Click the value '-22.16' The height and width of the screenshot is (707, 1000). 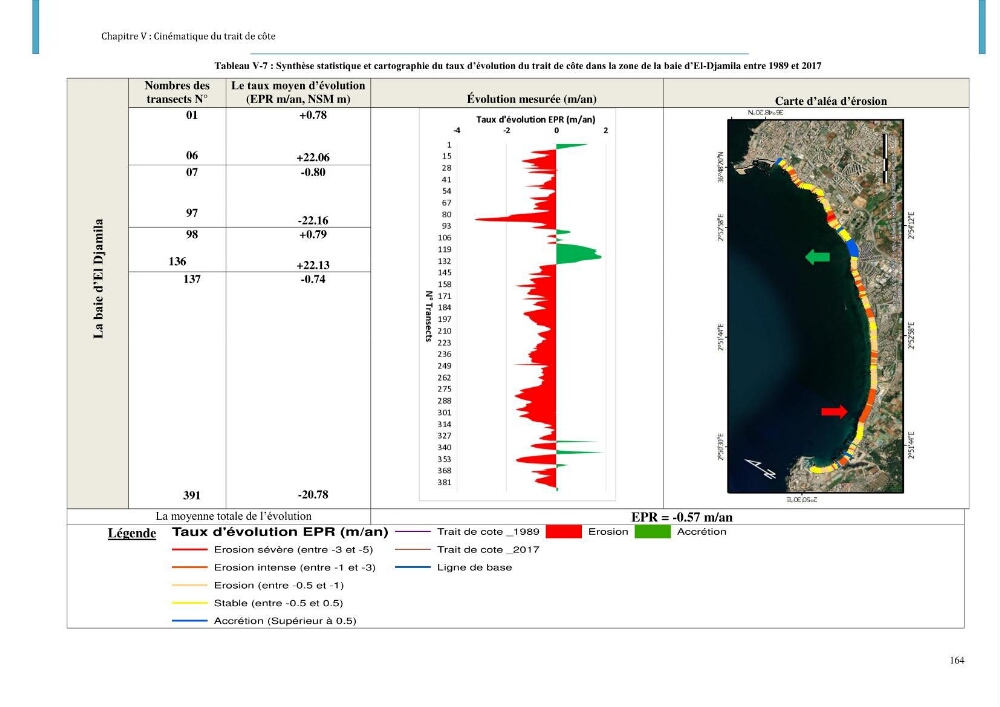313,221
